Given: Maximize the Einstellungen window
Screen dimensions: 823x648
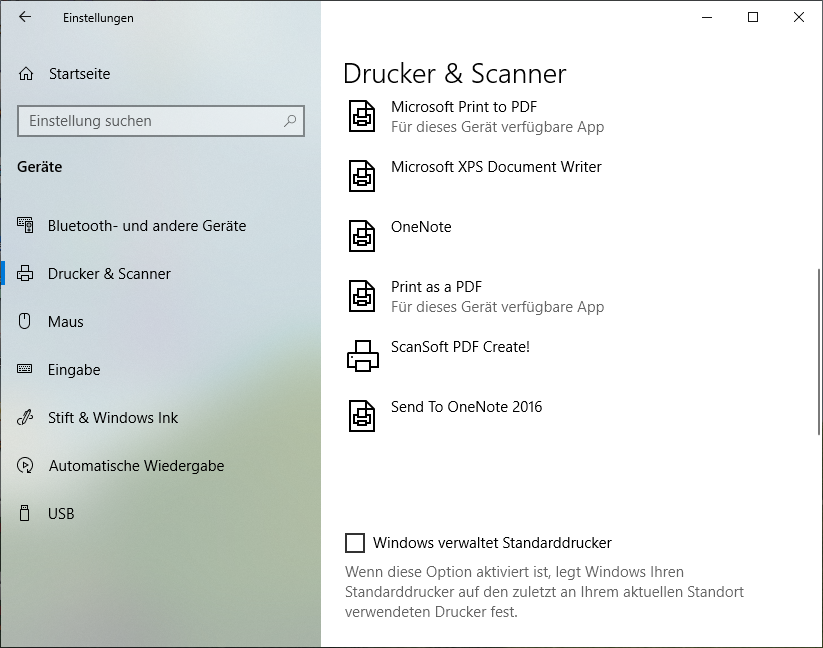Looking at the screenshot, I should click(753, 17).
